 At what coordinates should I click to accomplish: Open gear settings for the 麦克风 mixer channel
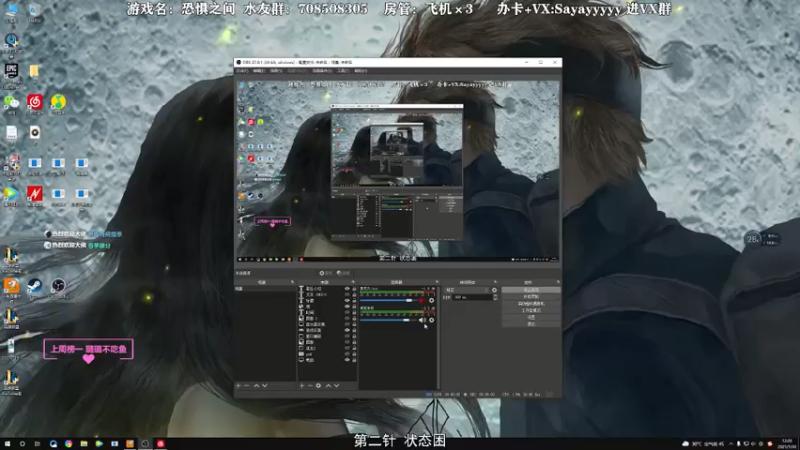432,301
